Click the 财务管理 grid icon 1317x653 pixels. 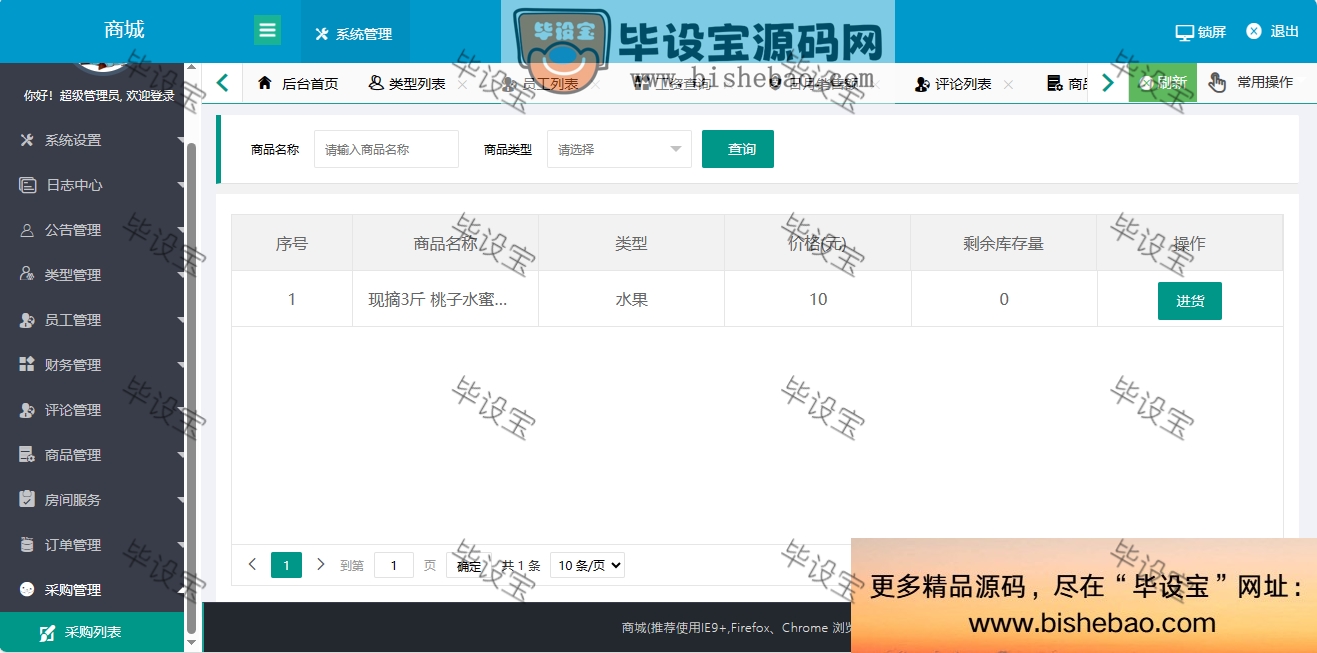27,365
